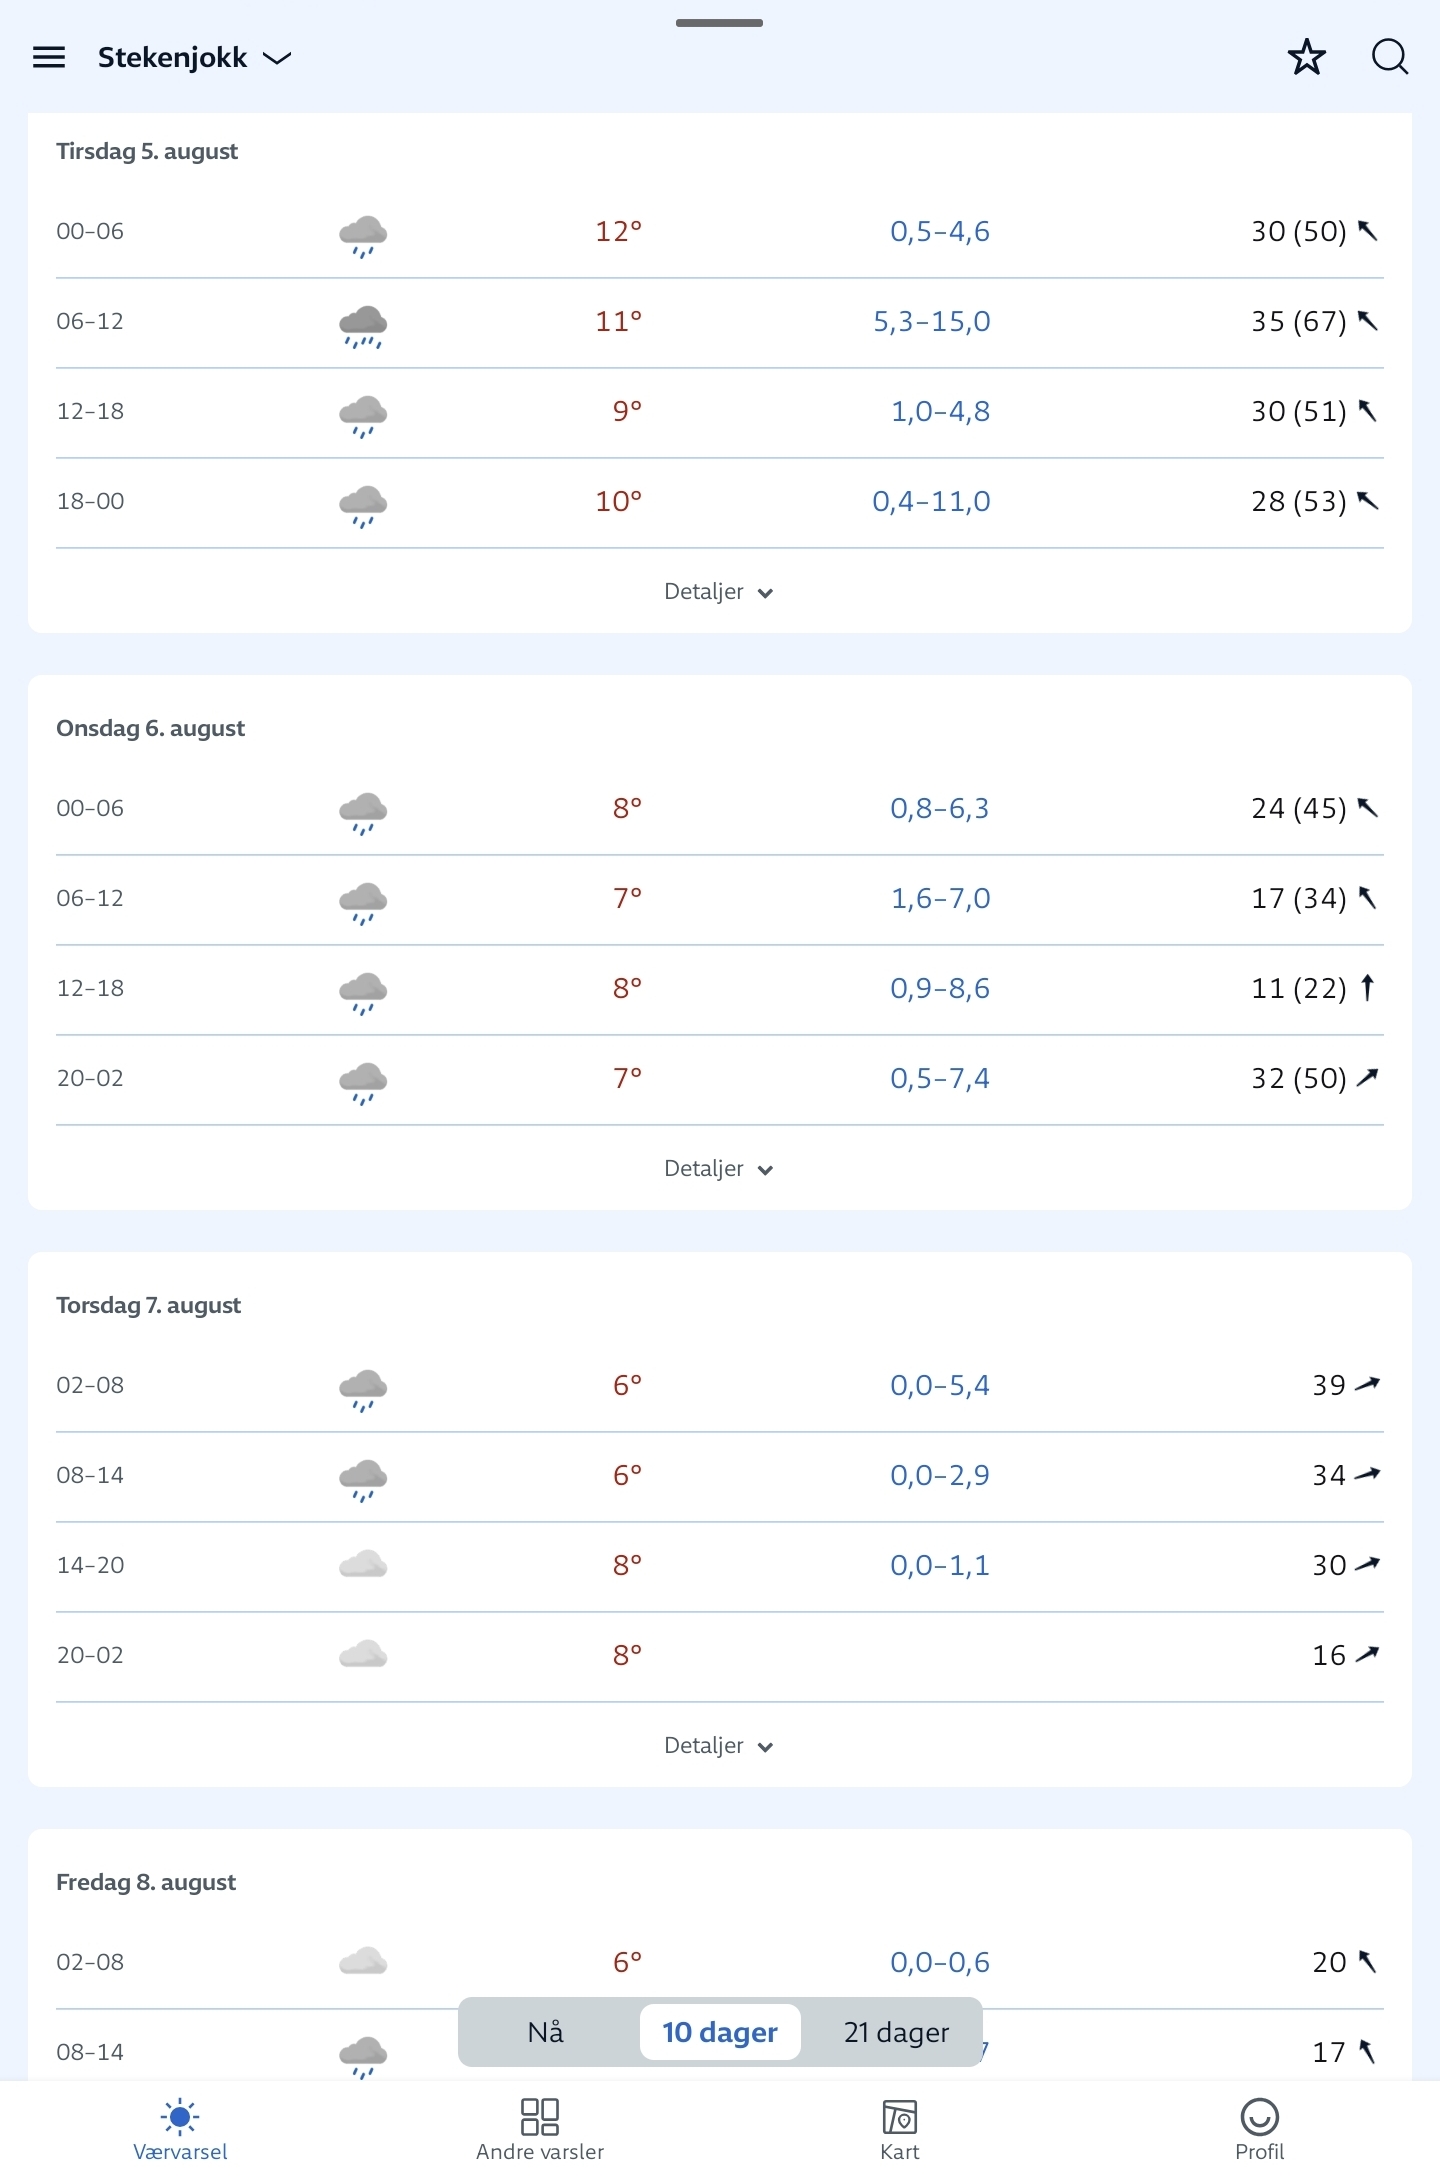Select Onsdag 12-18 forecast row
The height and width of the screenshot is (2178, 1440).
point(719,989)
